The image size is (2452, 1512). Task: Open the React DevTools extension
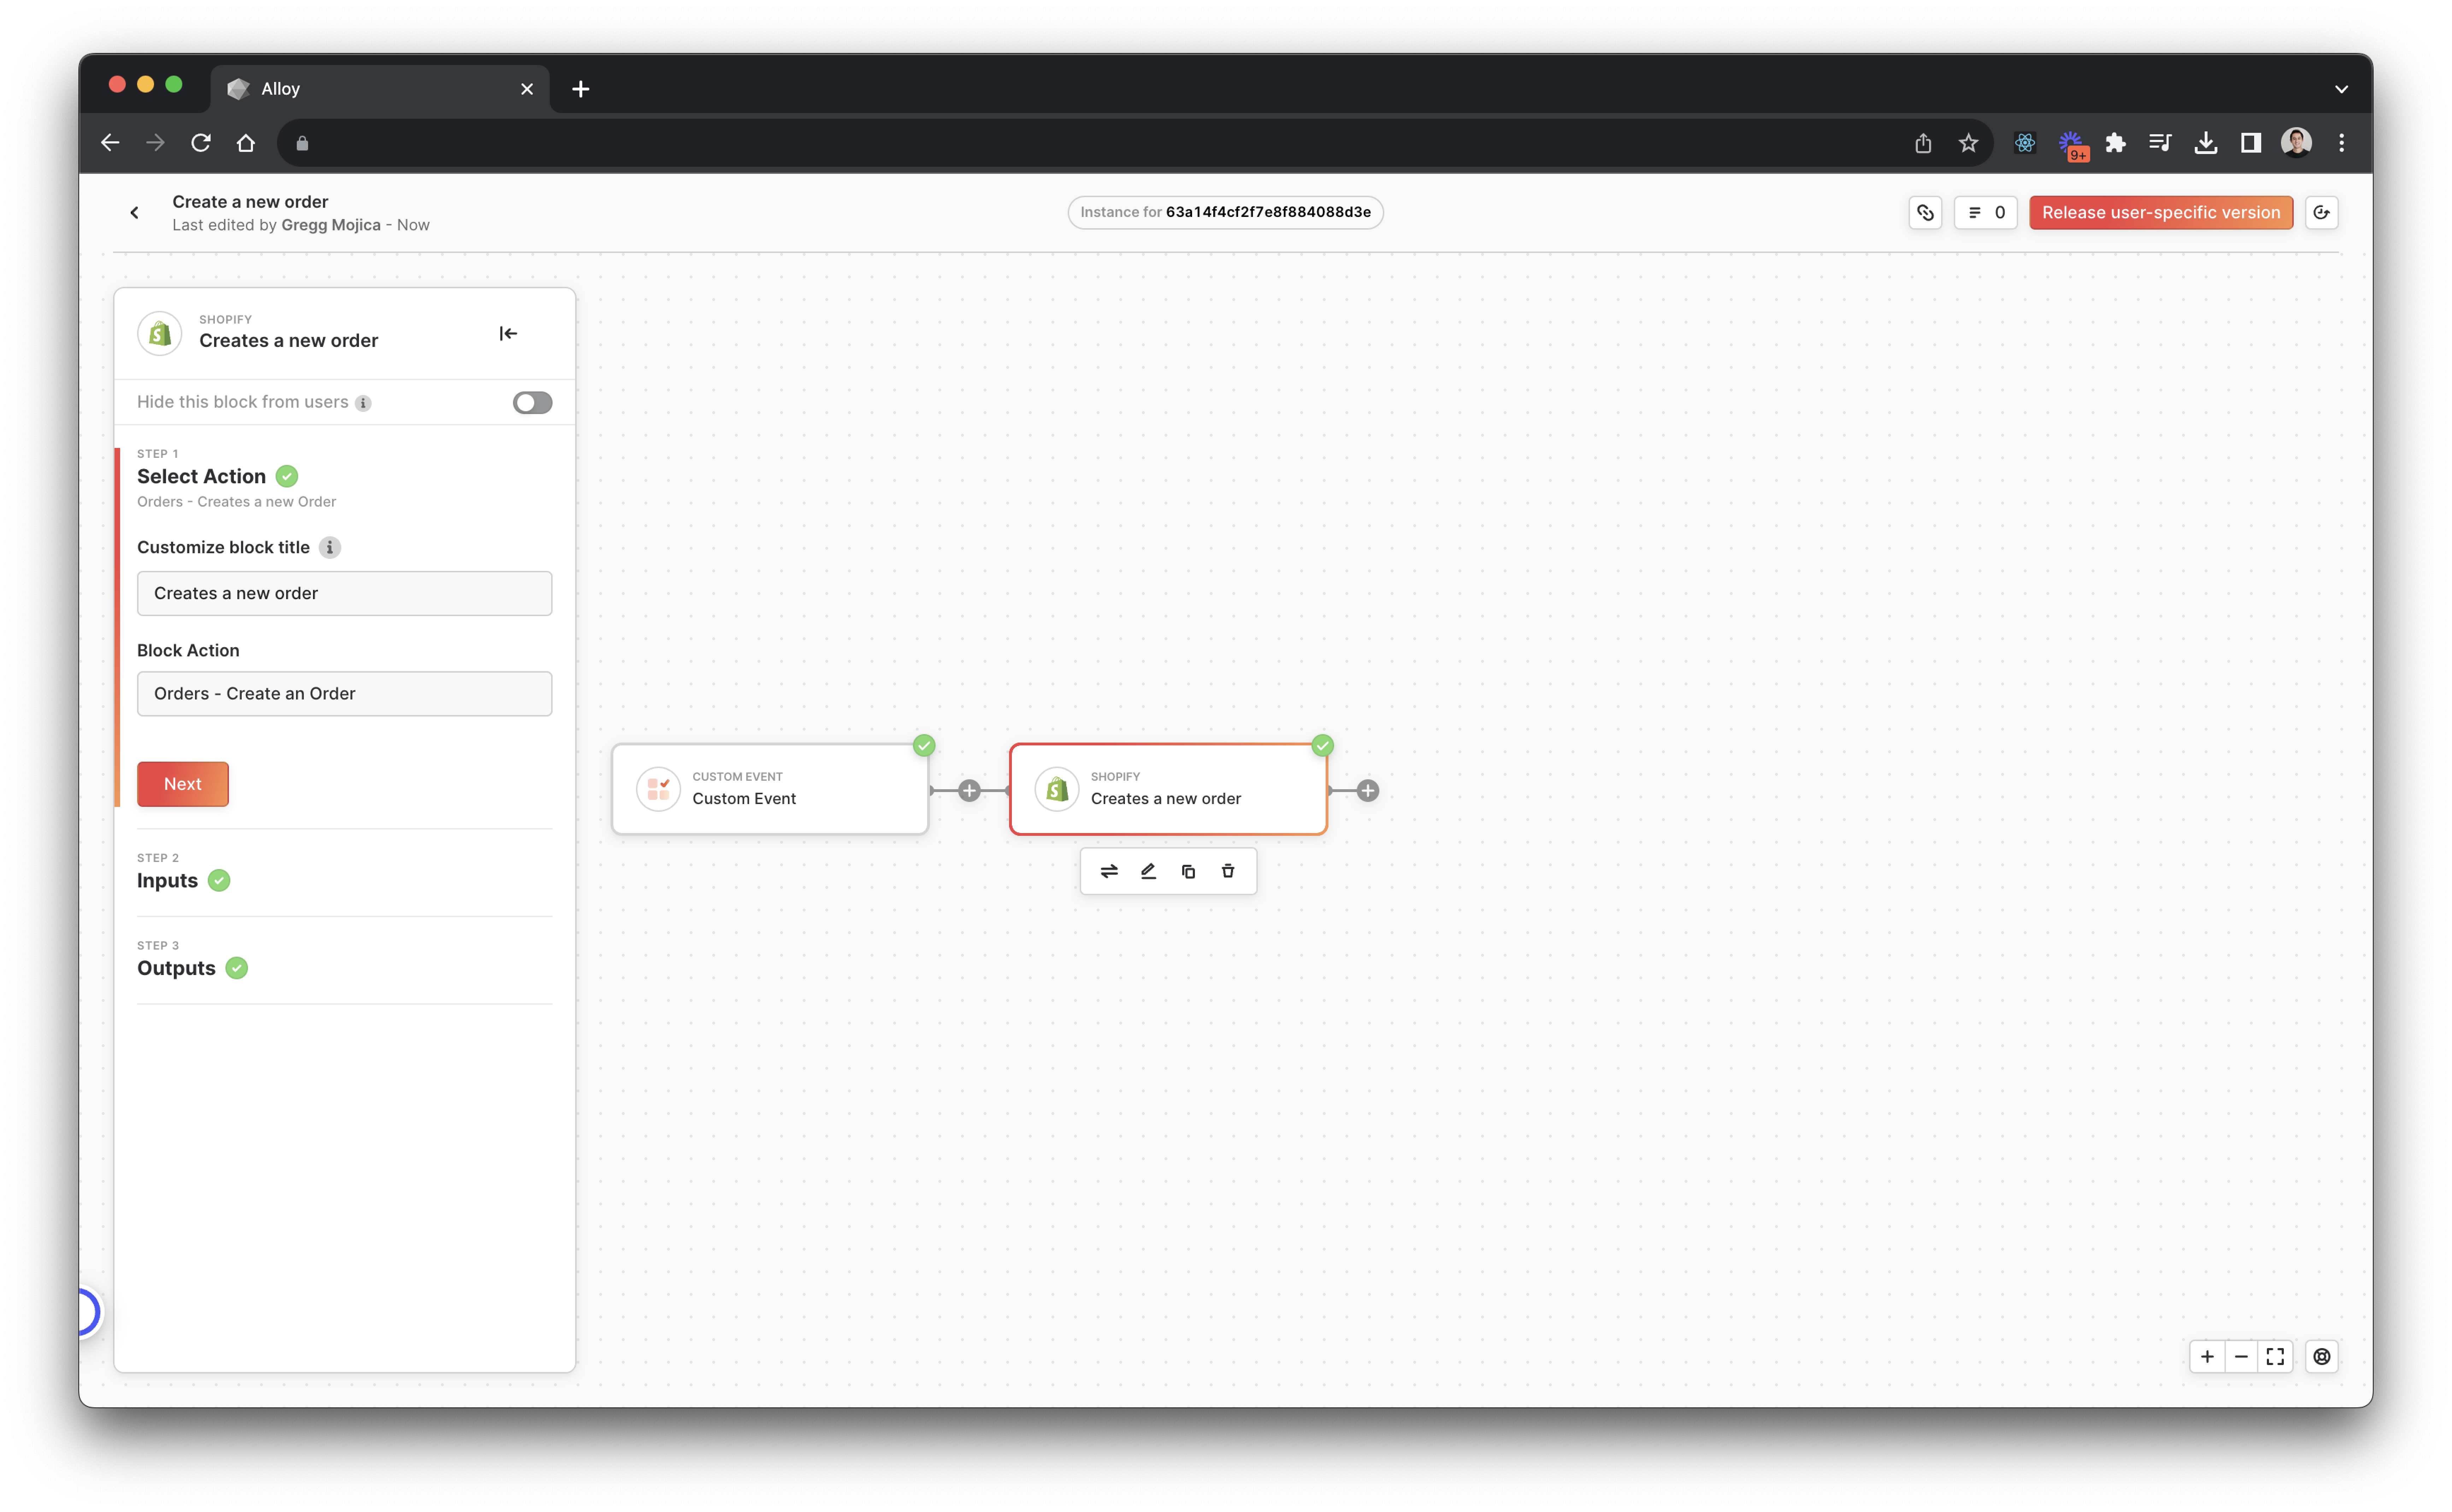2025,143
